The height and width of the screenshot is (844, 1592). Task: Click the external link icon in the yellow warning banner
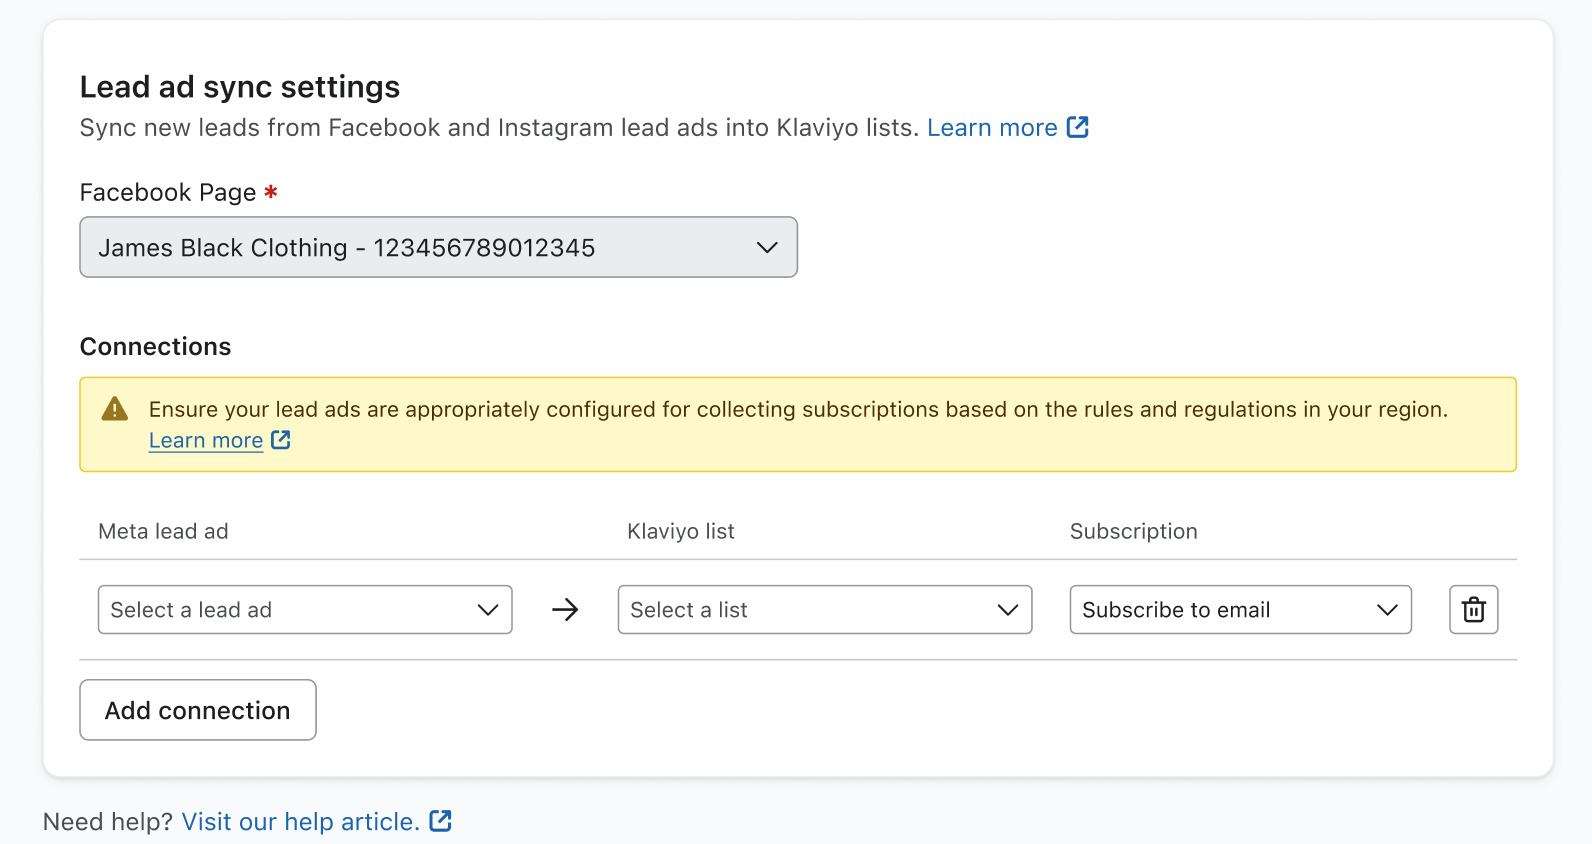click(x=281, y=440)
